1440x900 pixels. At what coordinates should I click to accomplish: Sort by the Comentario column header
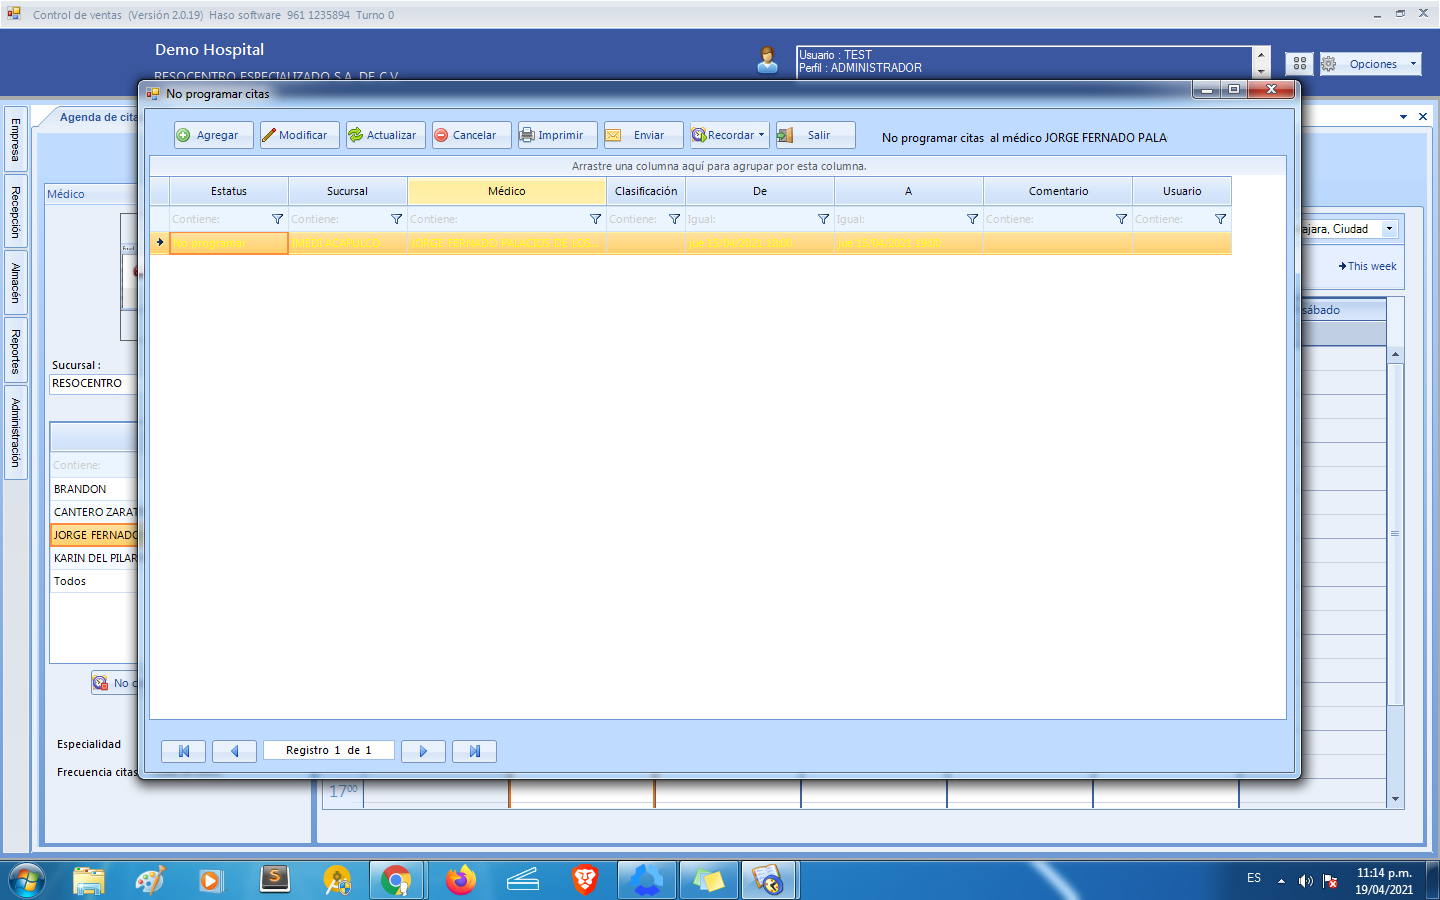[1058, 191]
